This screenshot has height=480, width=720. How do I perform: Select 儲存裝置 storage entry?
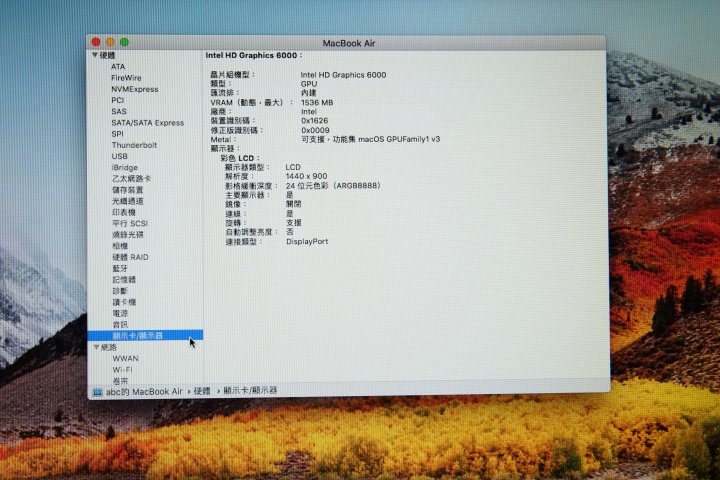pos(128,190)
